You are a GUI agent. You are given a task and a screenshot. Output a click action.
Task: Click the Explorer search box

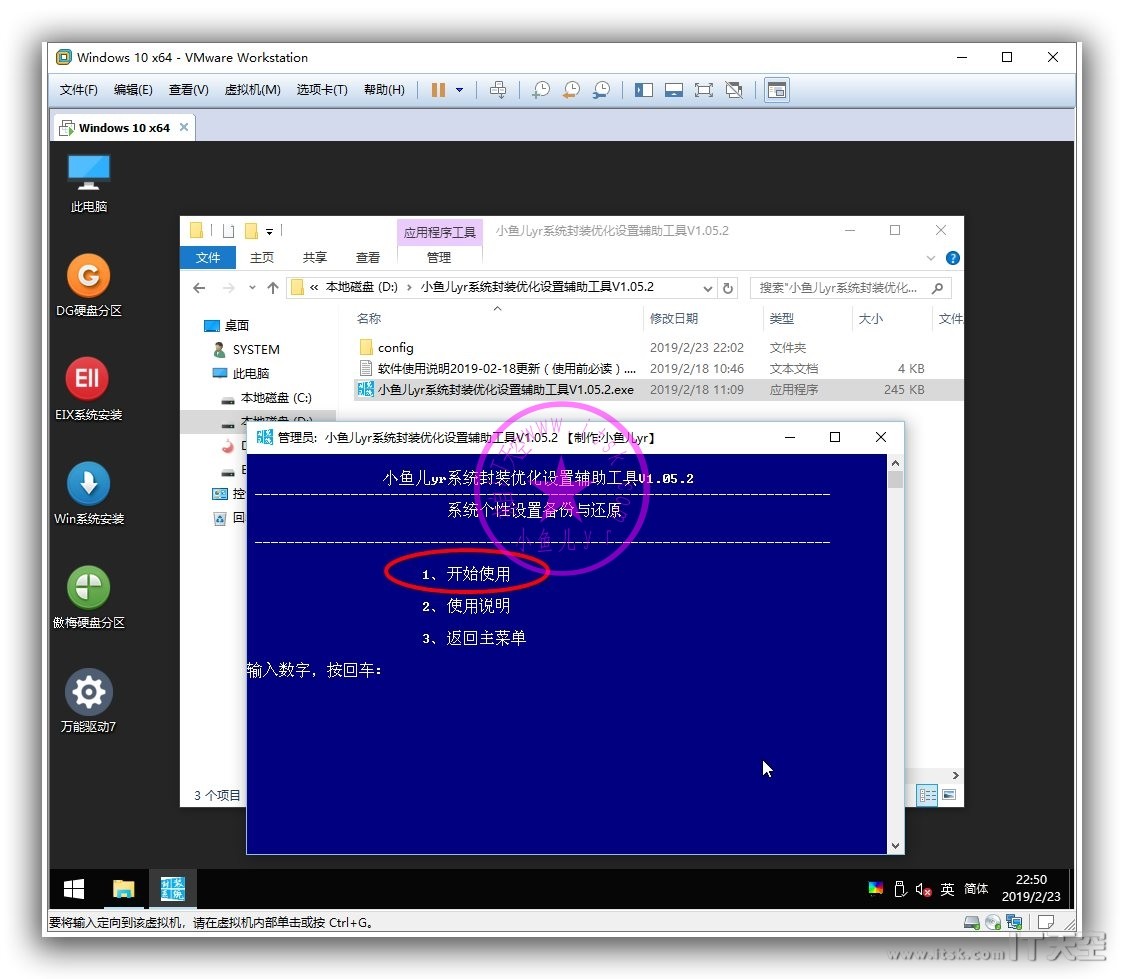(x=851, y=288)
